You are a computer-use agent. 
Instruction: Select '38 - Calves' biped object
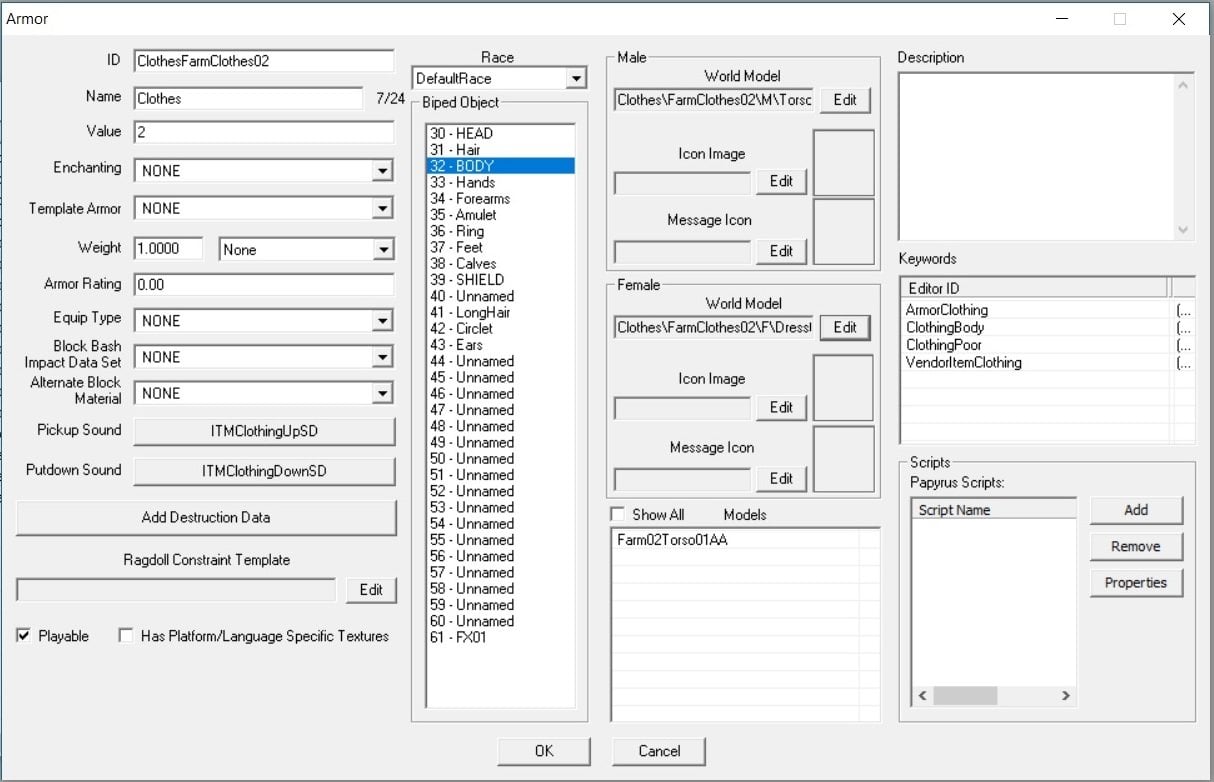pos(500,263)
